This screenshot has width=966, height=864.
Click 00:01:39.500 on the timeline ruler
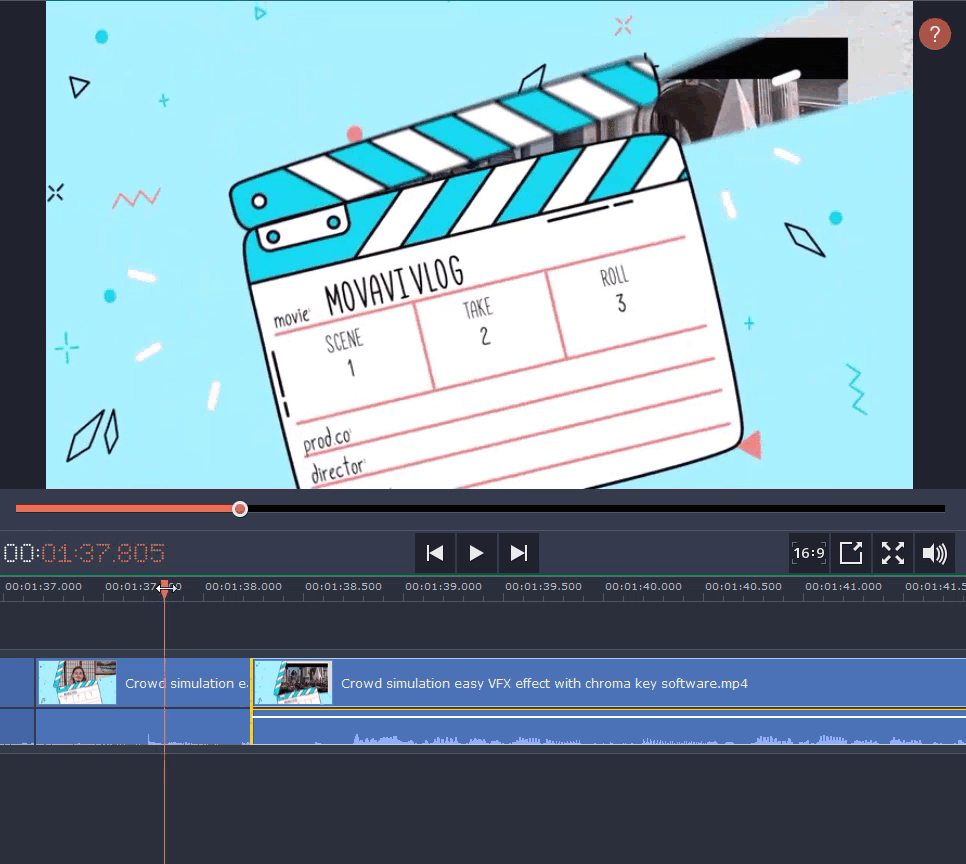(x=543, y=587)
